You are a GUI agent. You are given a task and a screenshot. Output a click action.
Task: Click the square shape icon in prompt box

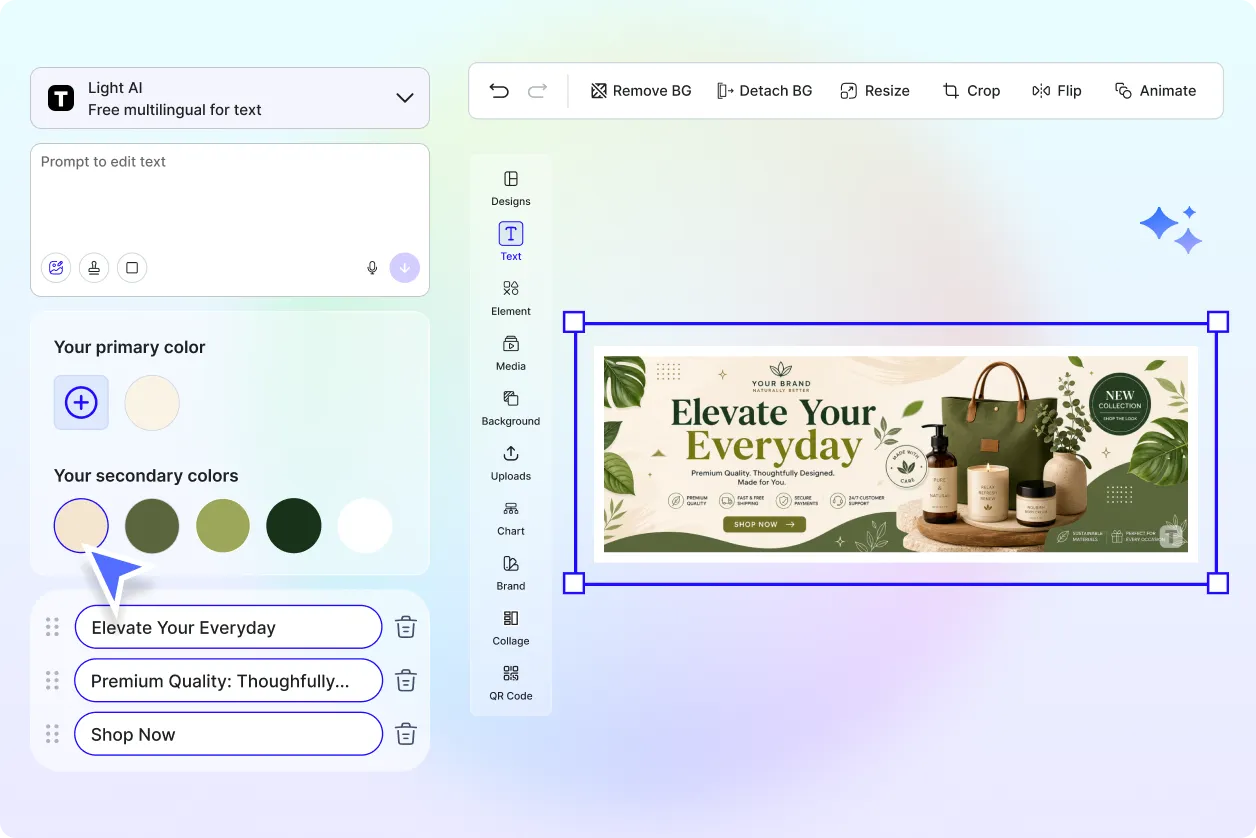pyautogui.click(x=132, y=268)
